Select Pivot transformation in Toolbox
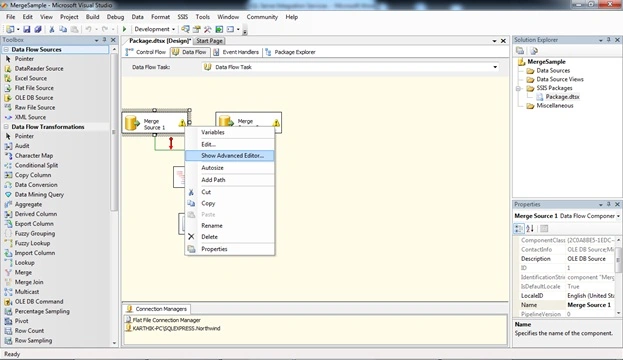This screenshot has height=360, width=623. [x=21, y=321]
